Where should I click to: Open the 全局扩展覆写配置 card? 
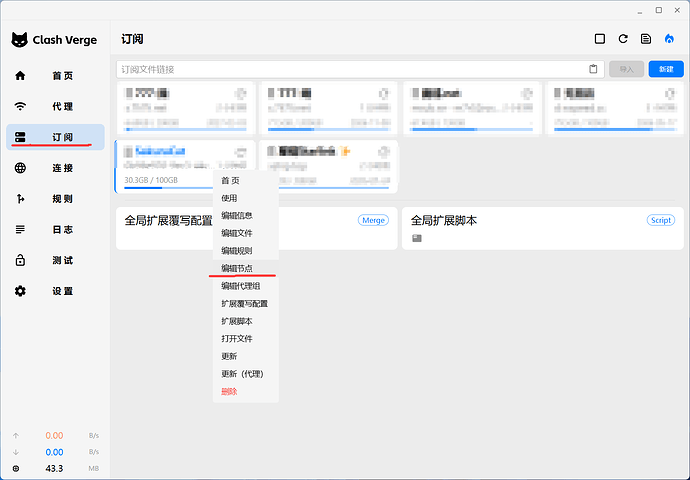pyautogui.click(x=257, y=228)
